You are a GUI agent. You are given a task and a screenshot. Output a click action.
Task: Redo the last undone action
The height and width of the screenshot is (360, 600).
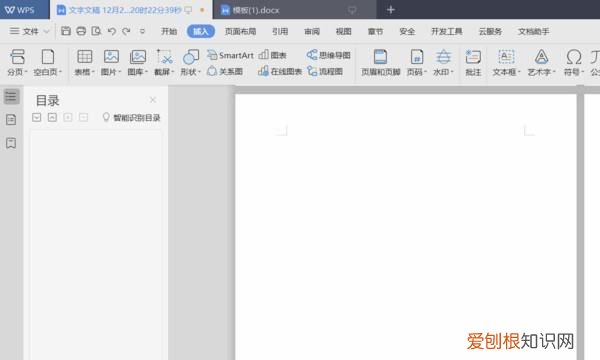tap(126, 31)
